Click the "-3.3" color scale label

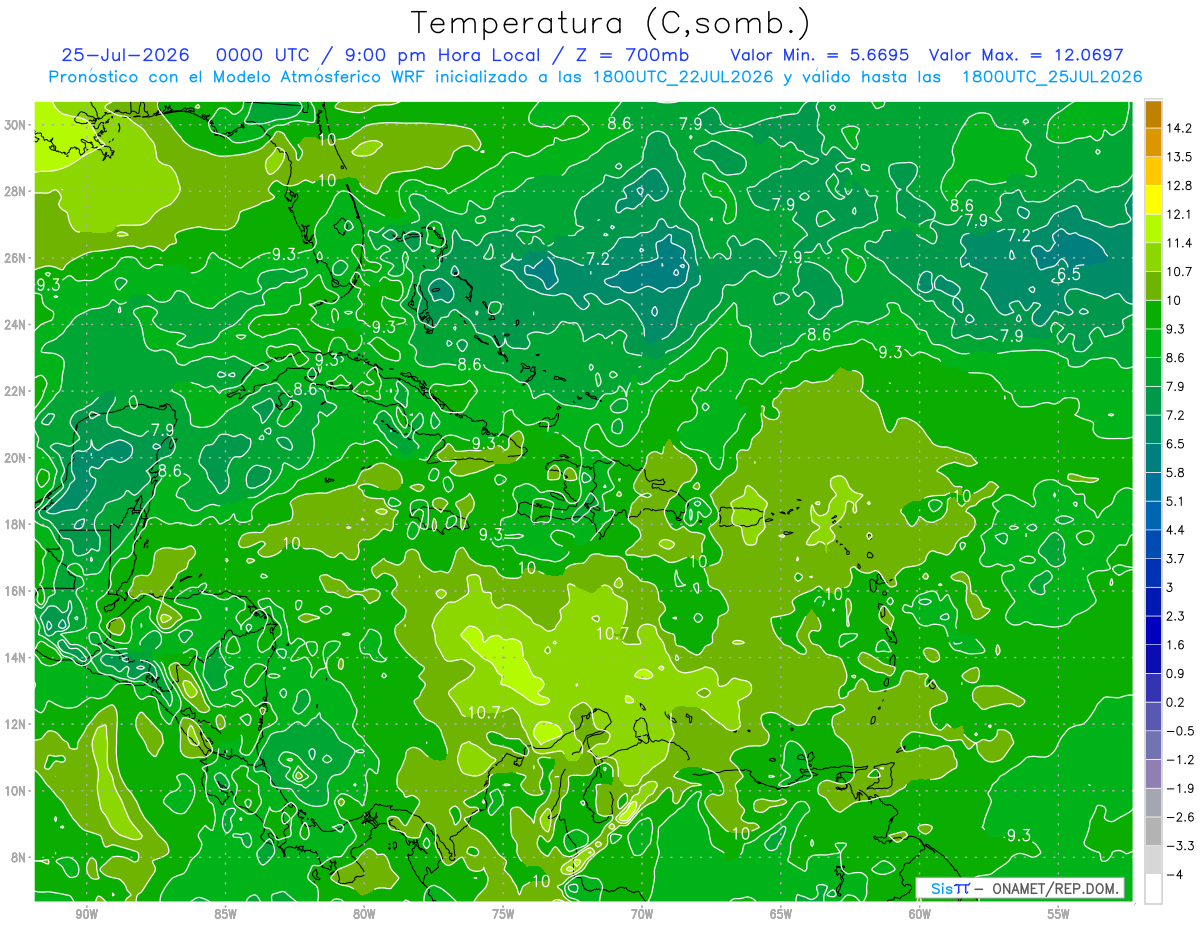[x=1179, y=846]
